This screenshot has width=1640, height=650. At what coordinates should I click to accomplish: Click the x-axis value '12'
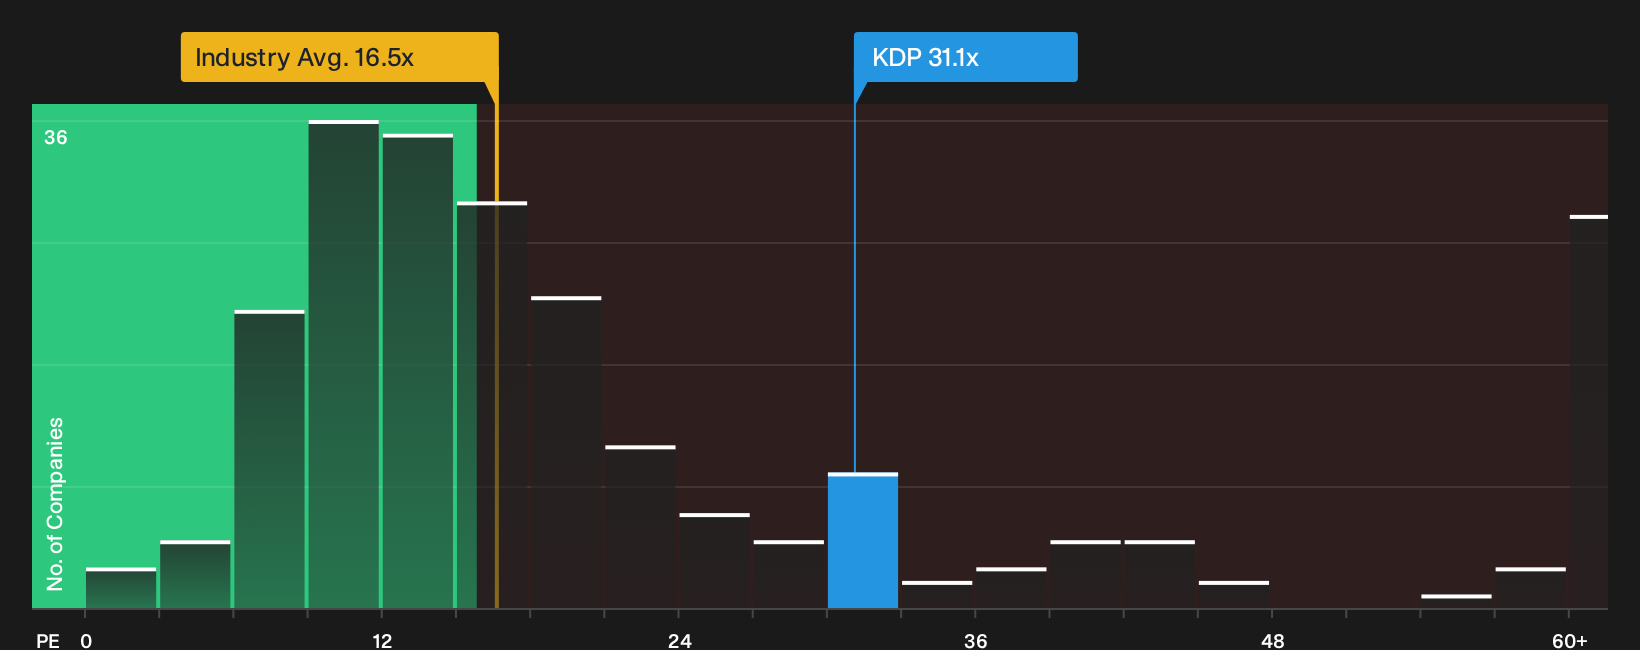coord(382,640)
